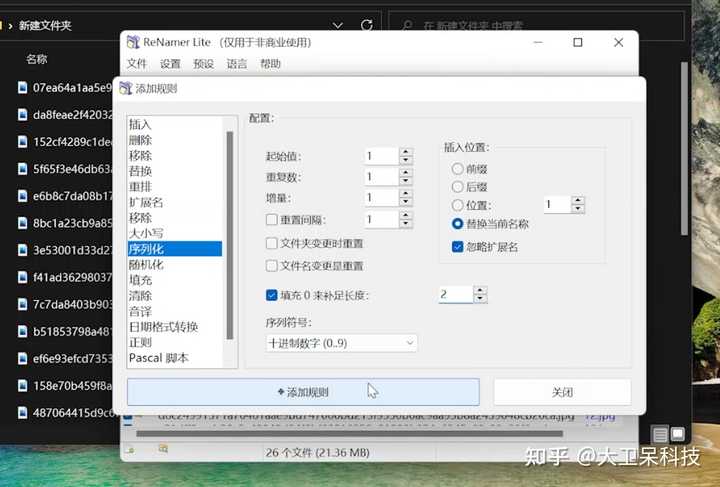The height and width of the screenshot is (487, 720).
Task: Select the 扩展名 rule
Action: (x=175, y=202)
